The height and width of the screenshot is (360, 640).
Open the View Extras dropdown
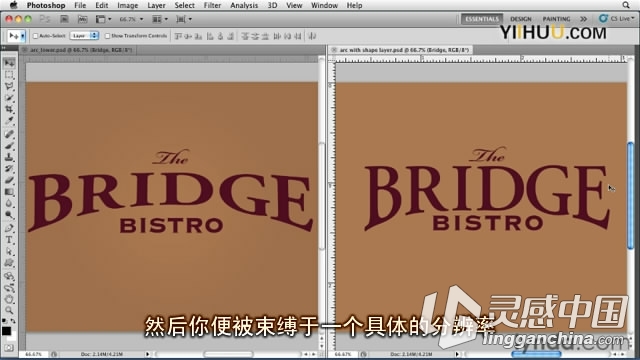103,19
